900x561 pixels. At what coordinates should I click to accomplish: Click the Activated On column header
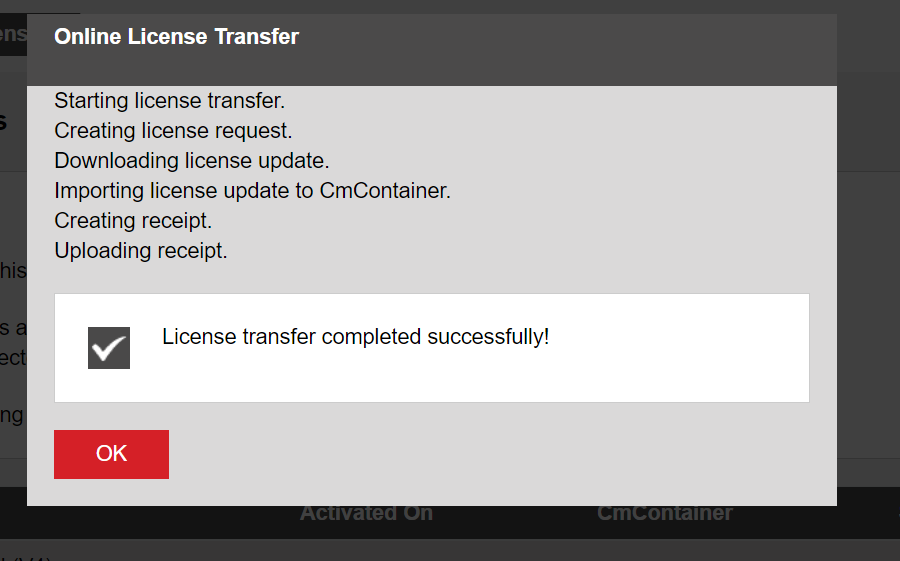coord(366,513)
